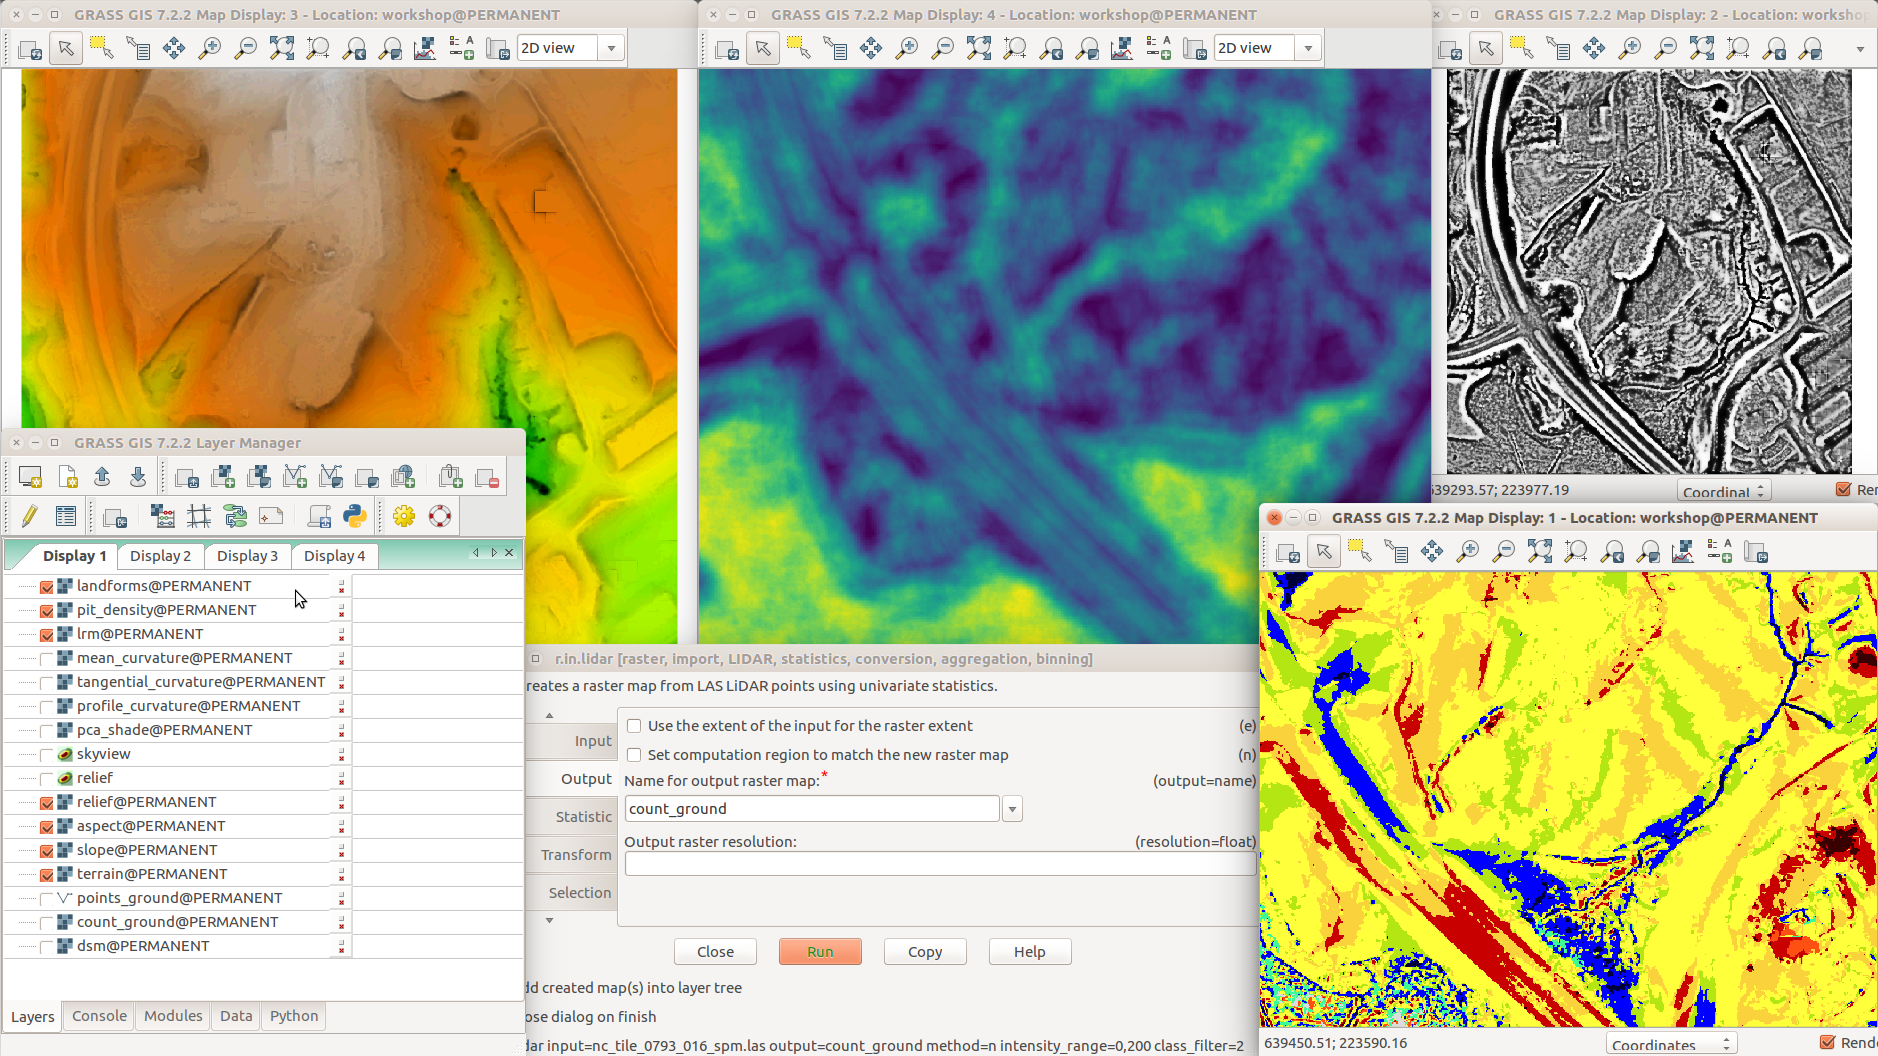Add raster map layer in Layer Manager
The height and width of the screenshot is (1056, 1878).
223,477
